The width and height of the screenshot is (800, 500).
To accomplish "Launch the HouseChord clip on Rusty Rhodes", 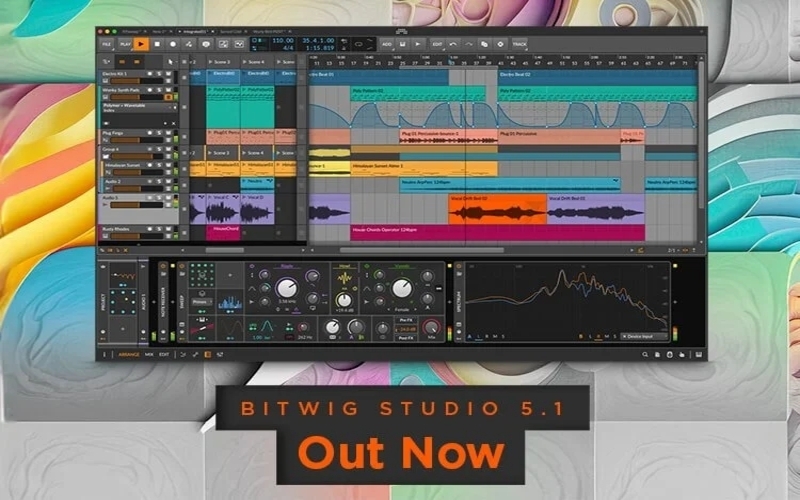I will click(x=223, y=232).
